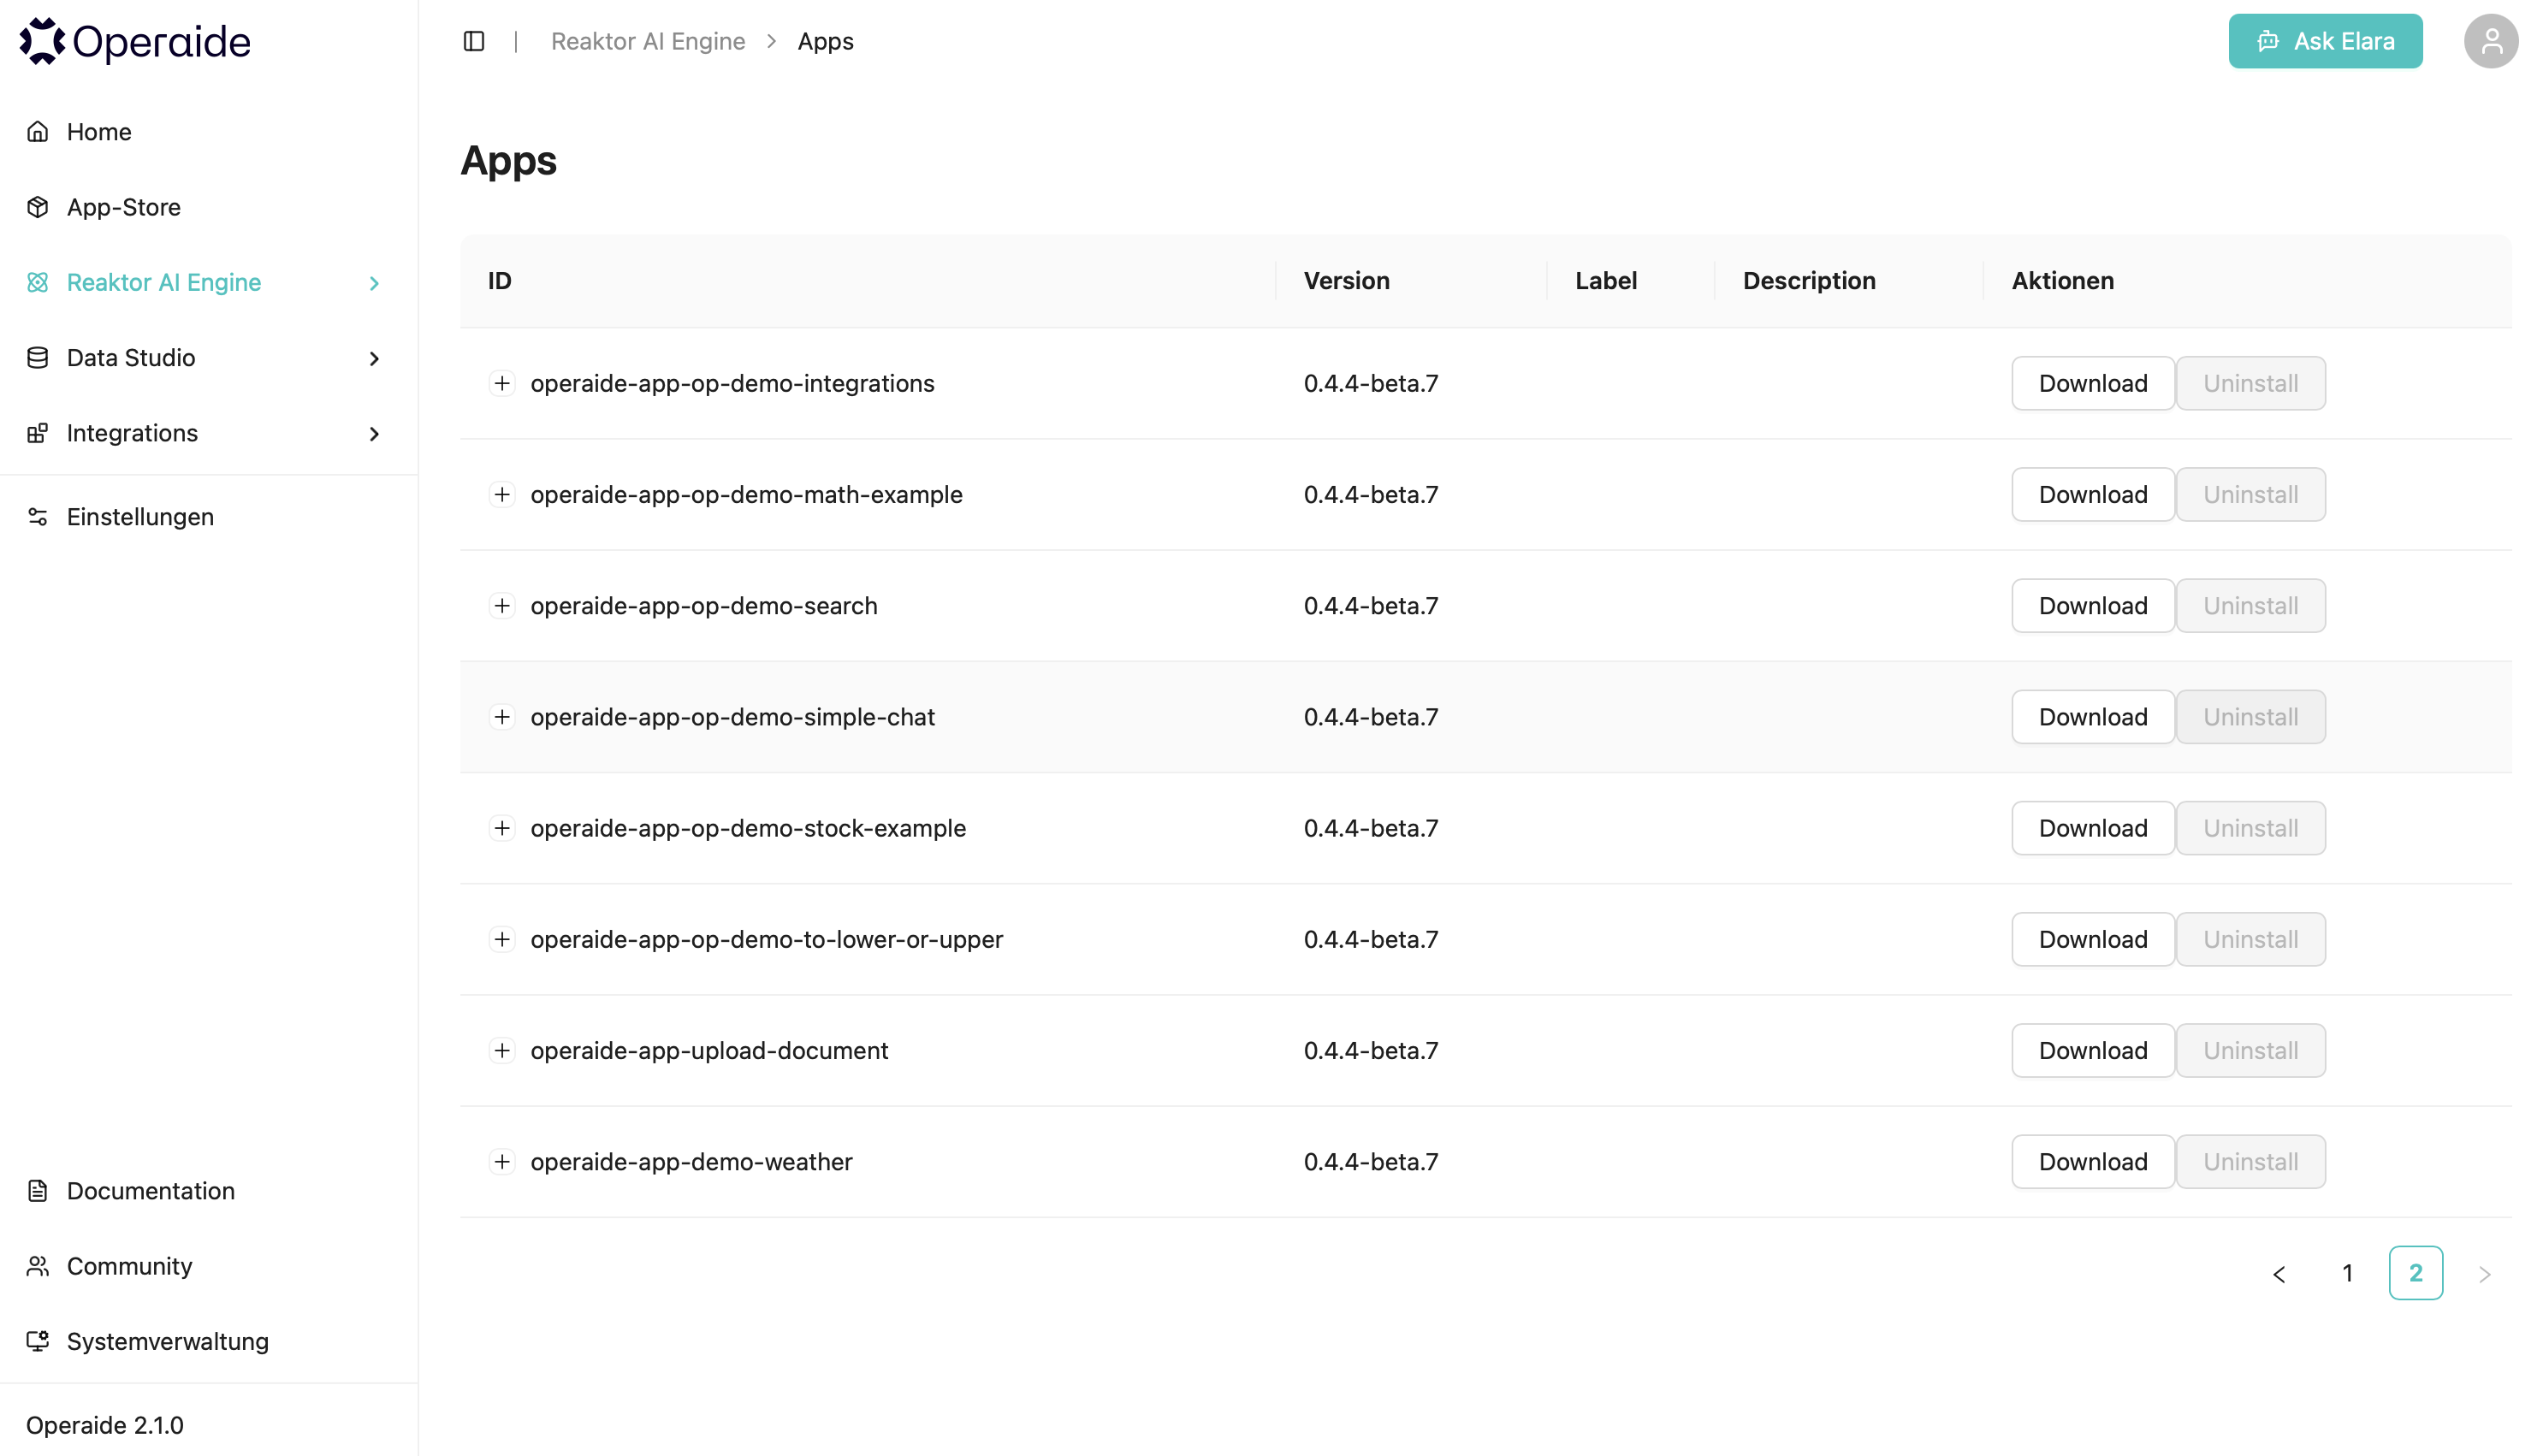The width and height of the screenshot is (2543, 1456).
Task: Download operaide-app-upload-document
Action: pyautogui.click(x=2093, y=1050)
